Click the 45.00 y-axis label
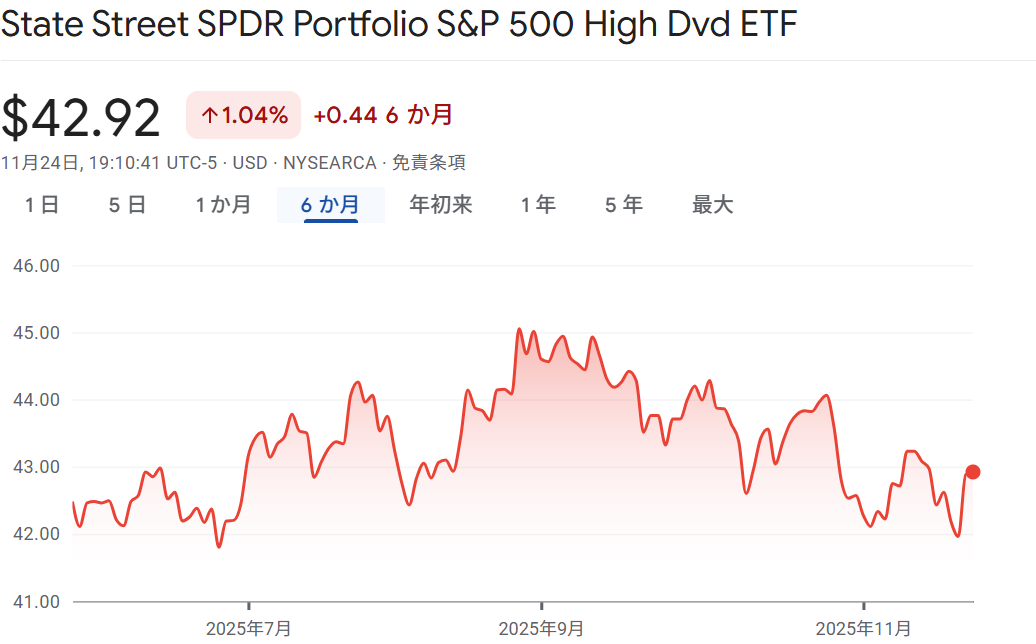 pyautogui.click(x=37, y=332)
